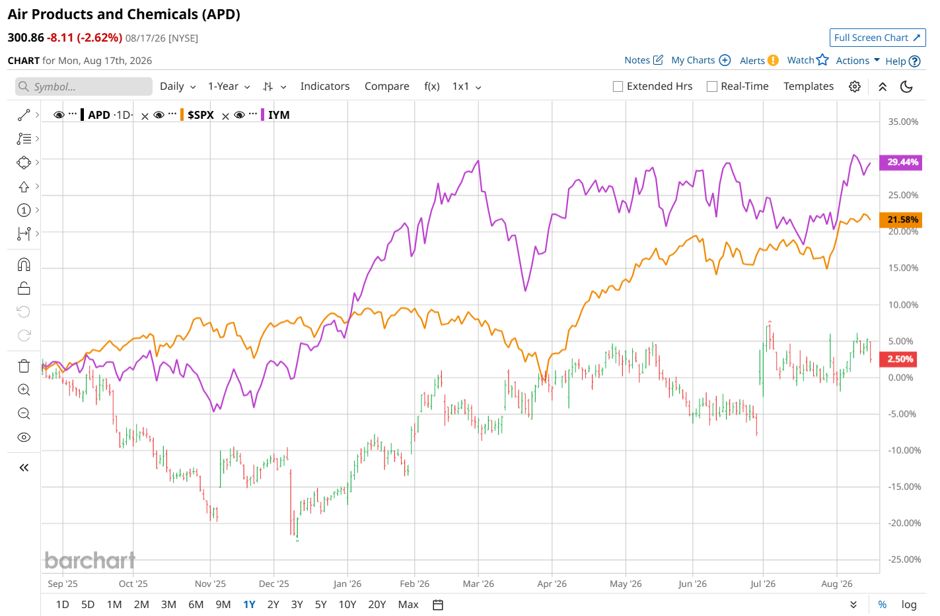Toggle drawings visibility eye in left toolbar
This screenshot has height=616, width=940.
coord(23,437)
